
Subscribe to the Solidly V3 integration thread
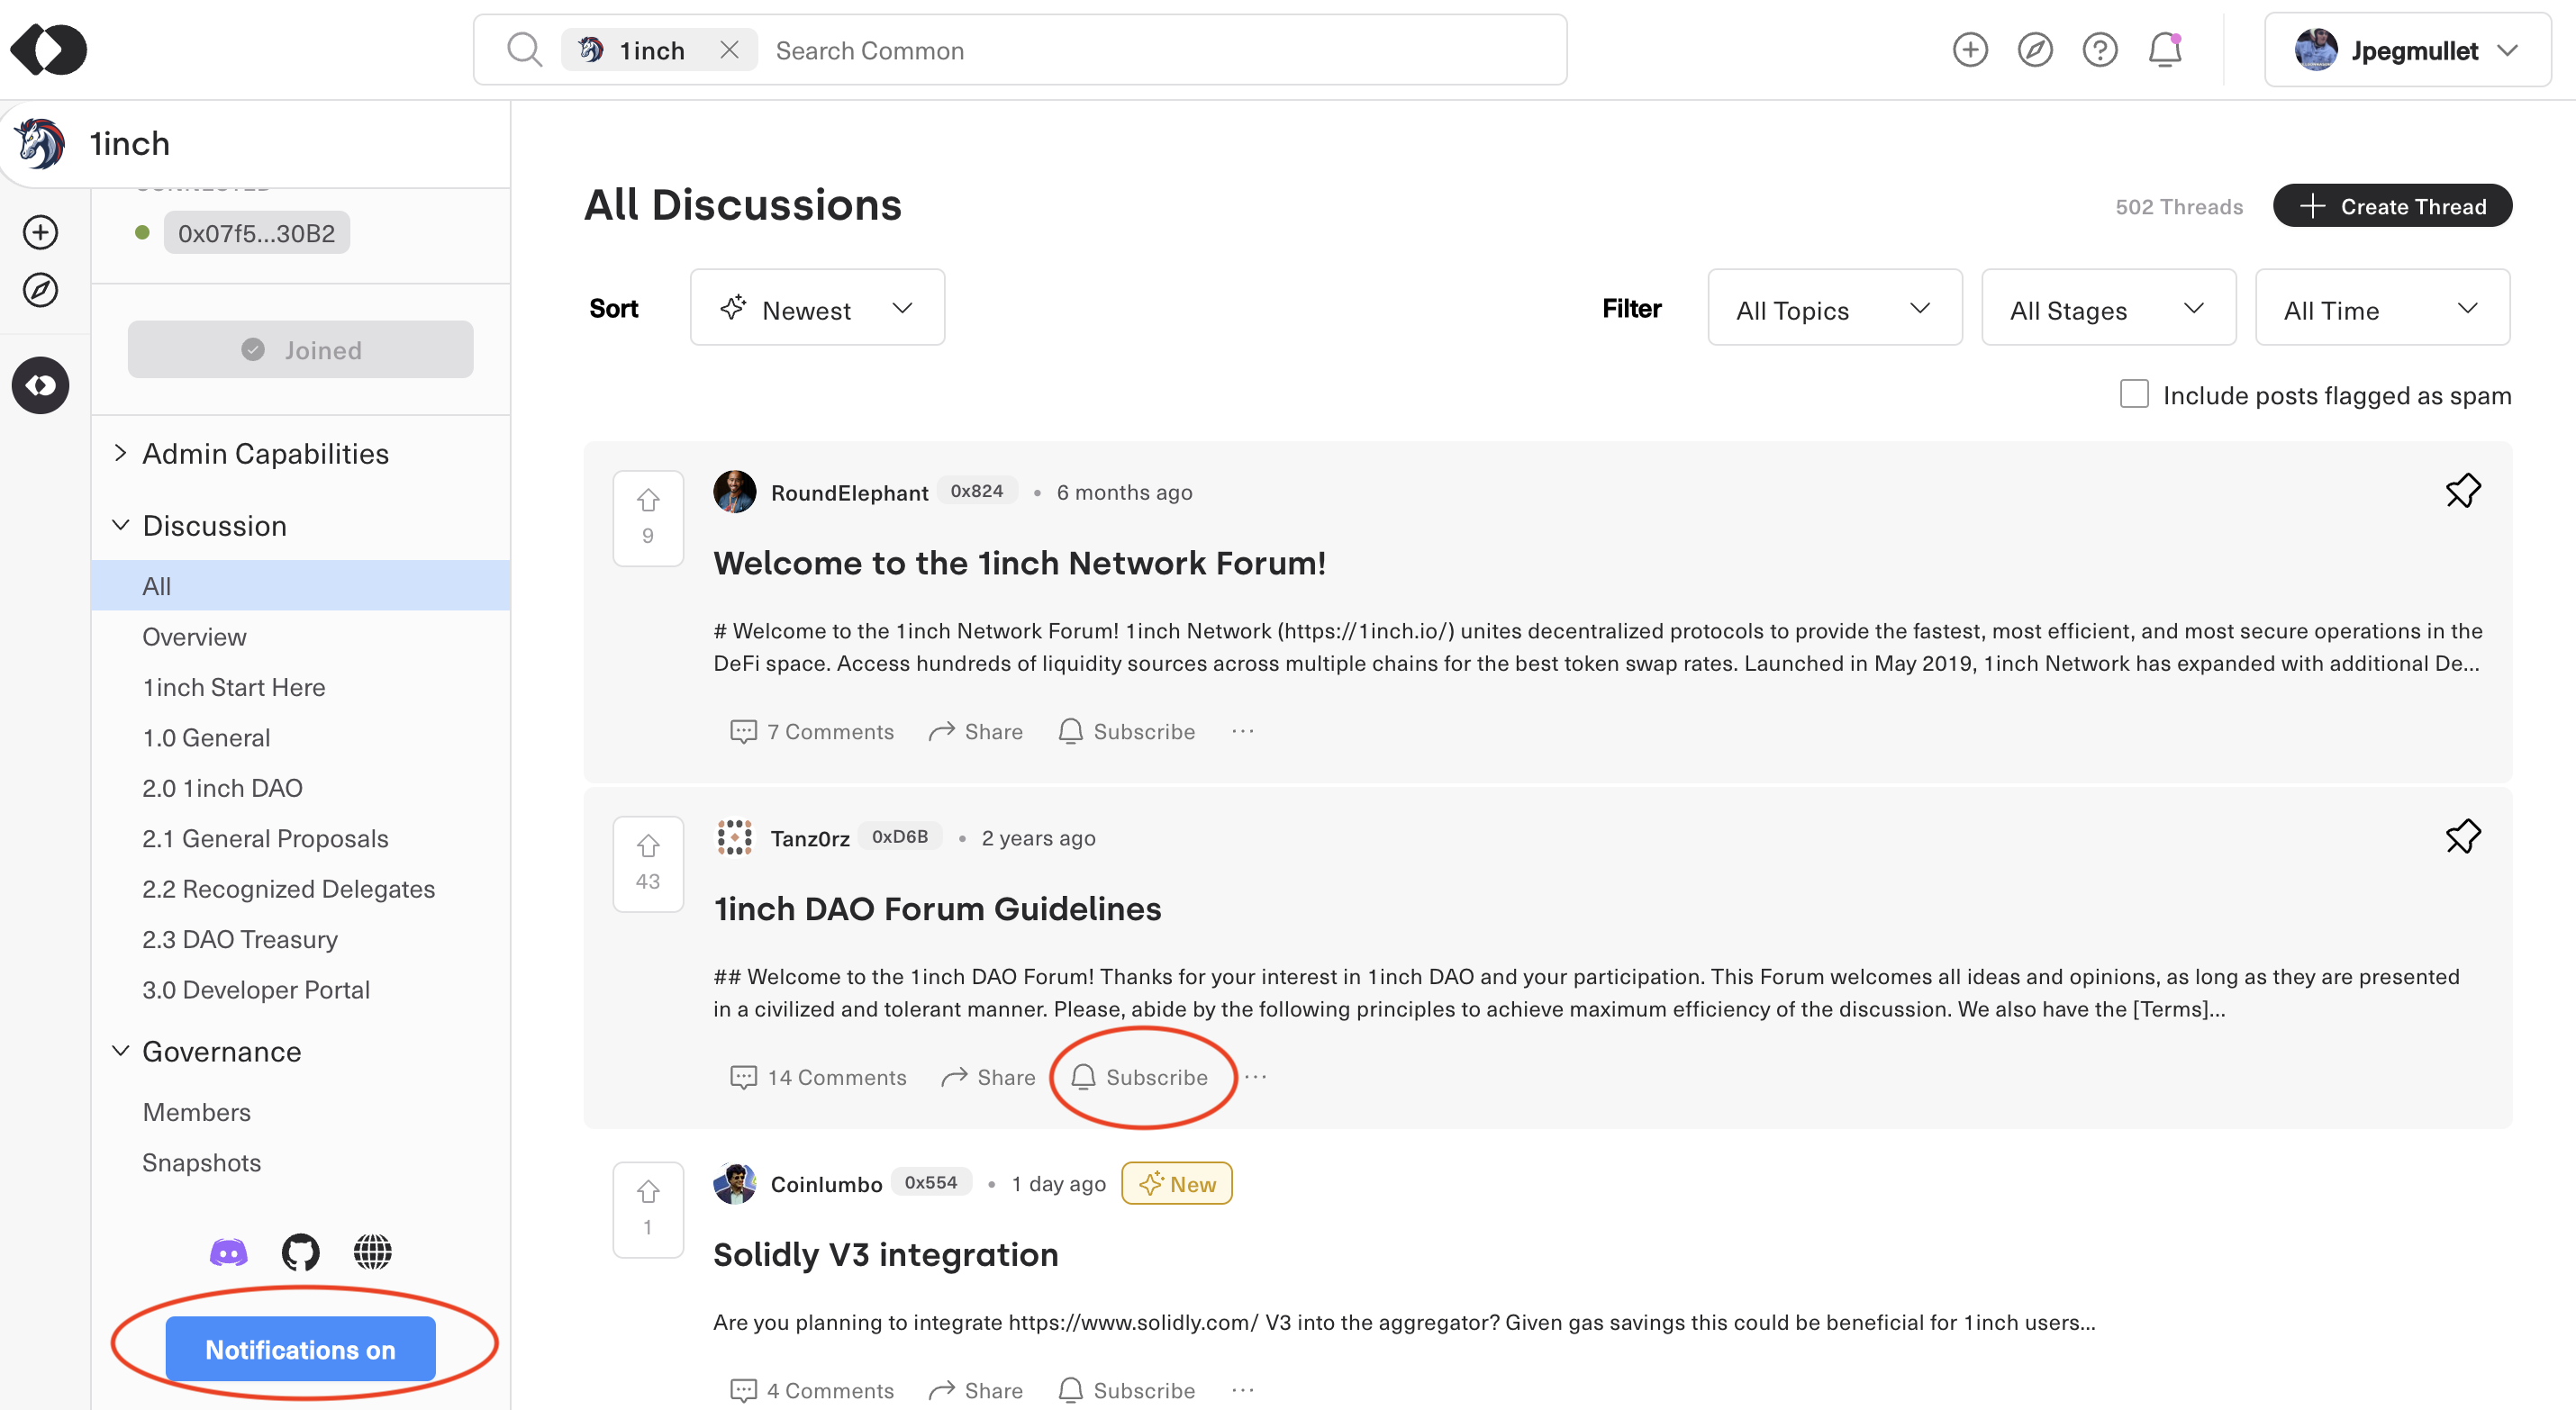click(x=1126, y=1390)
